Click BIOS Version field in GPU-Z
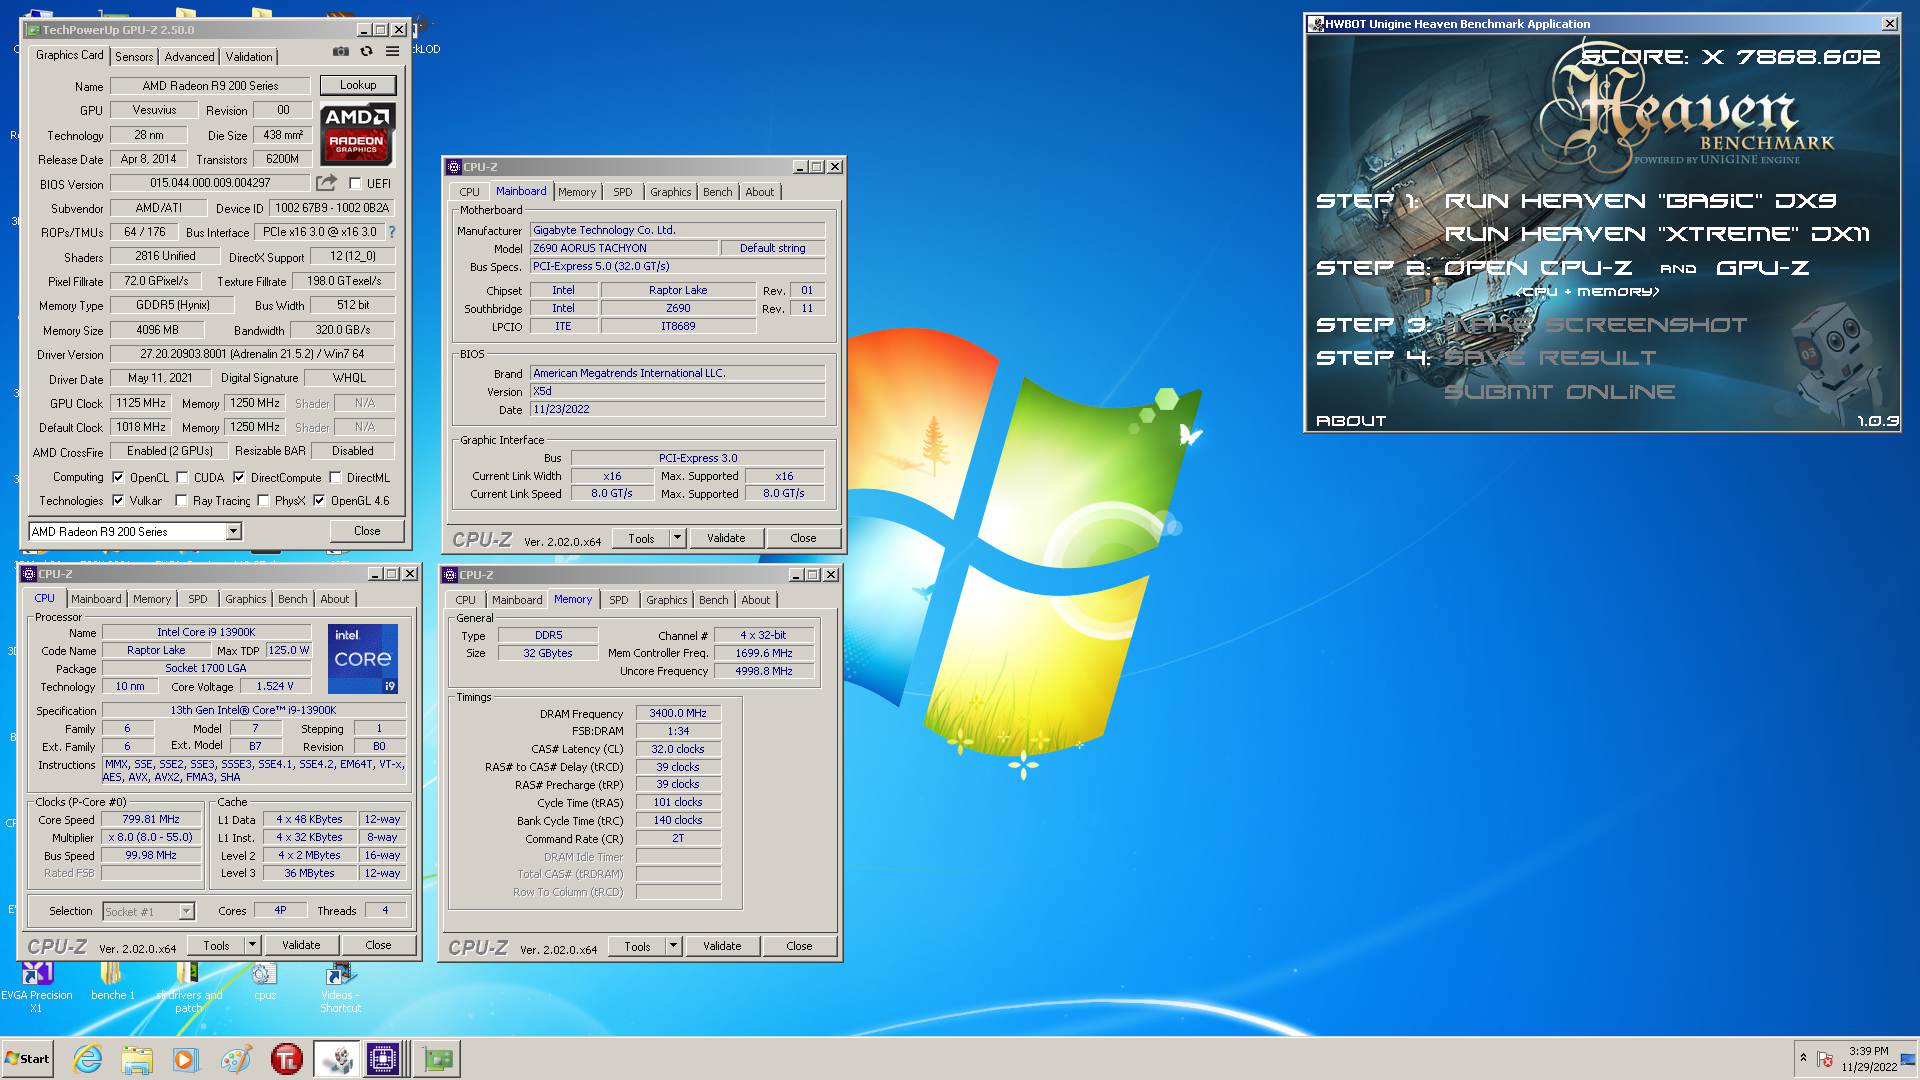 (210, 184)
